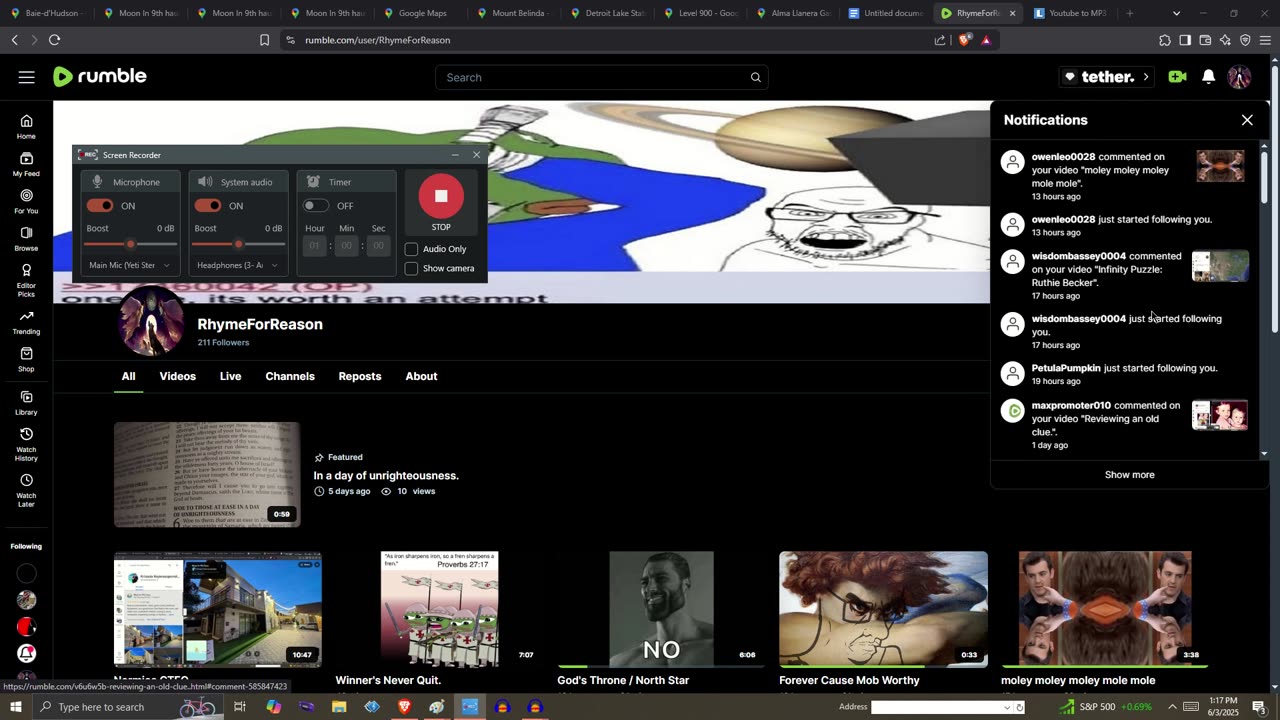
Task: Open My Feed in the sidebar
Action: coord(26,165)
